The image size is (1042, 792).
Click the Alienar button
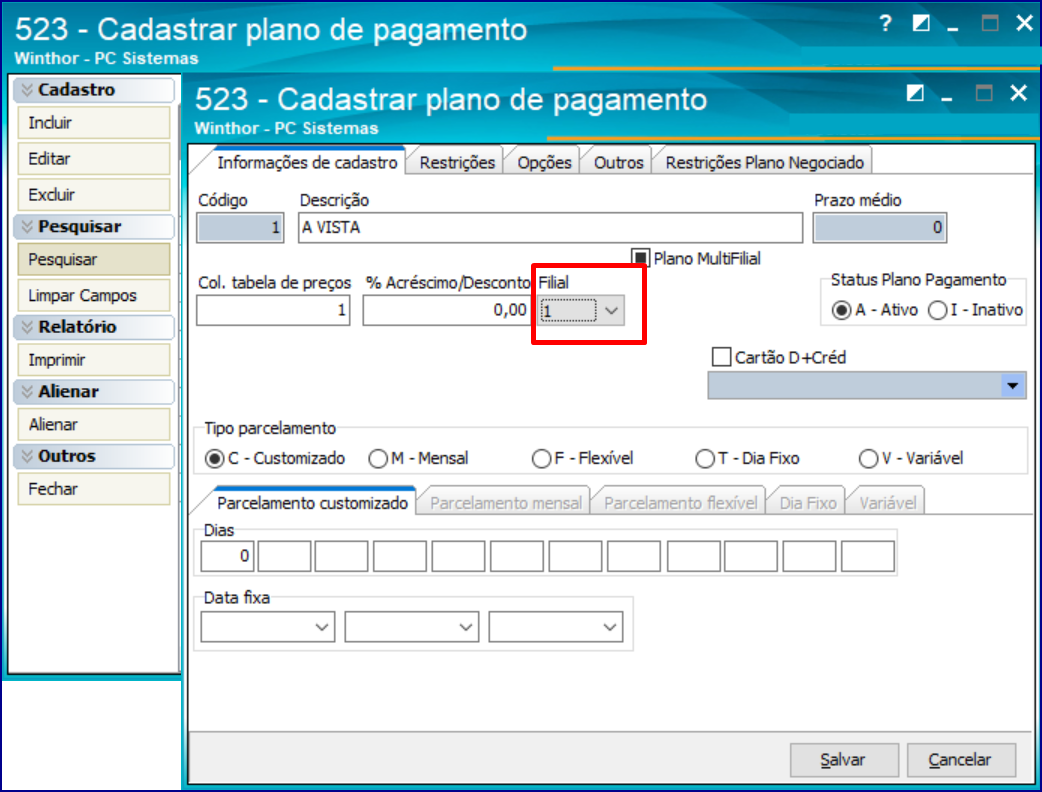click(x=94, y=424)
